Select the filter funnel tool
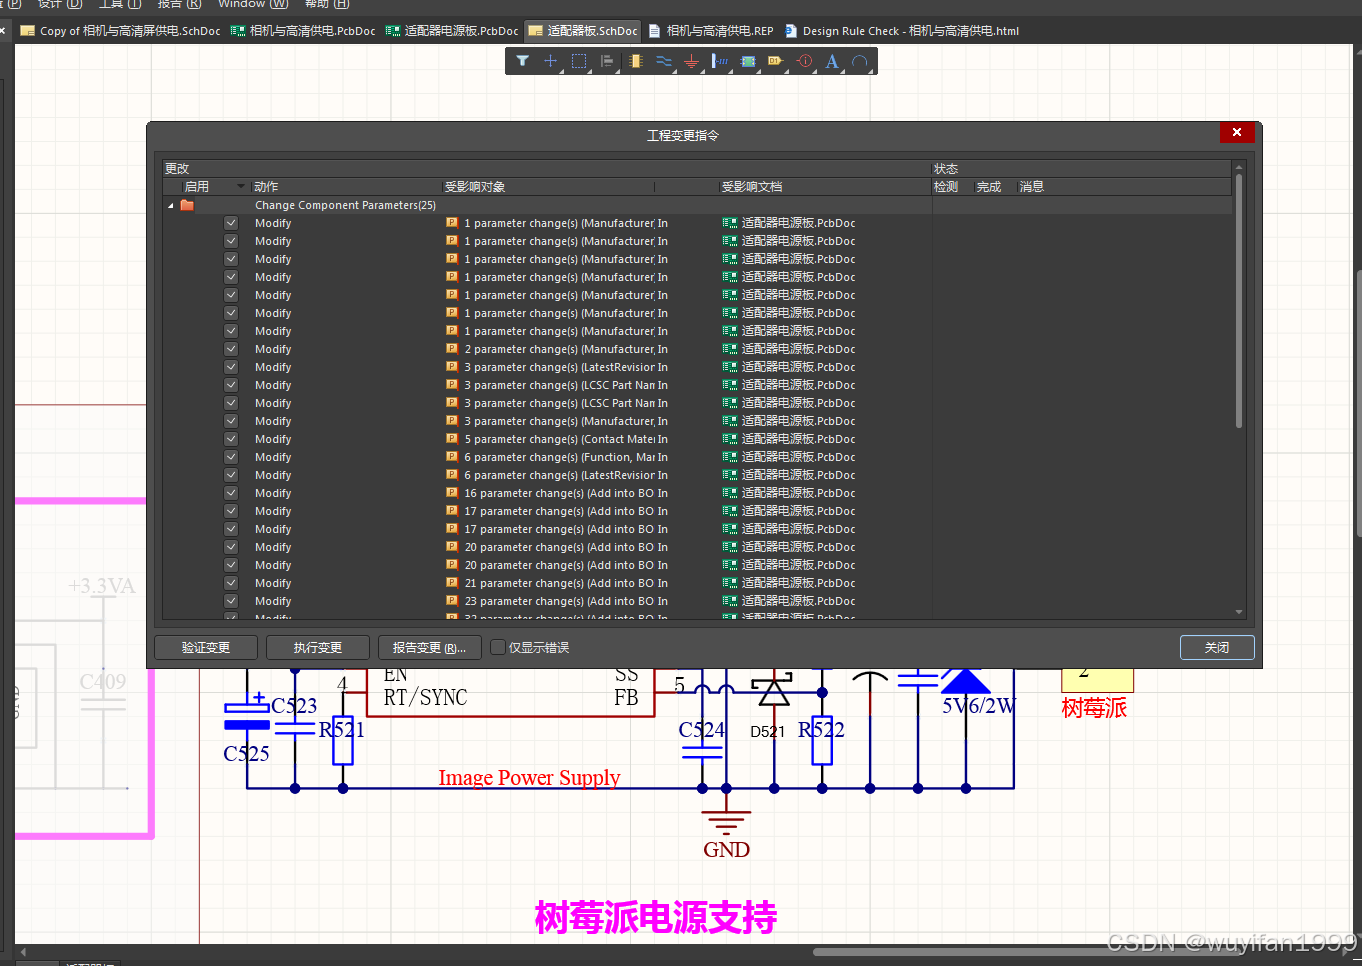Viewport: 1362px width, 966px height. [x=522, y=61]
